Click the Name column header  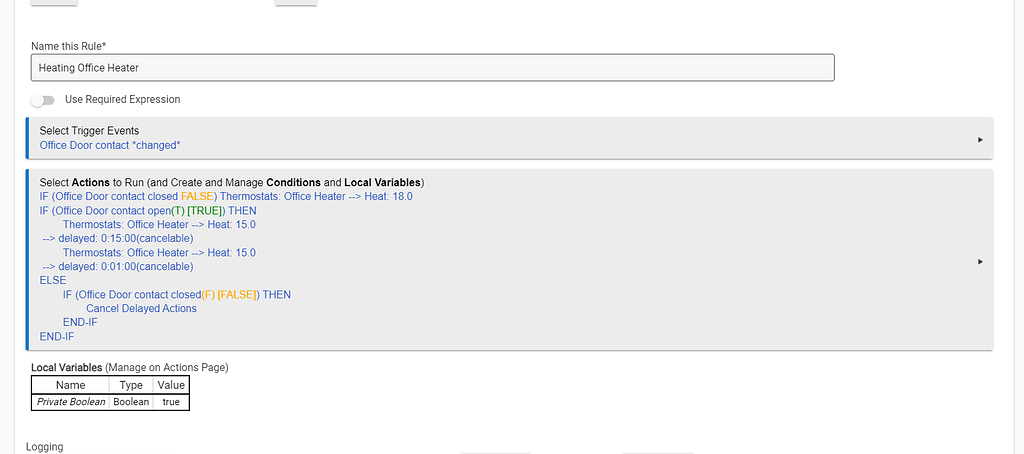70,385
